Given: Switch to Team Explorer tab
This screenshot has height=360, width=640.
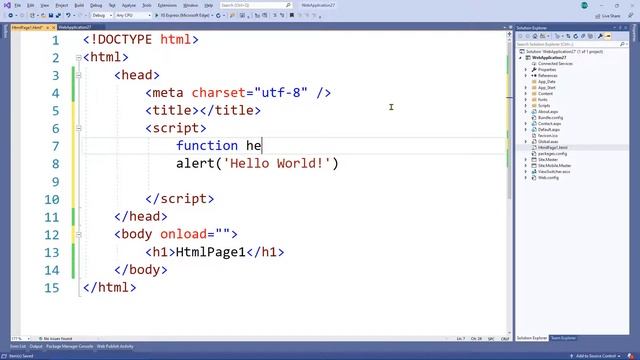Looking at the screenshot, I should [563, 338].
